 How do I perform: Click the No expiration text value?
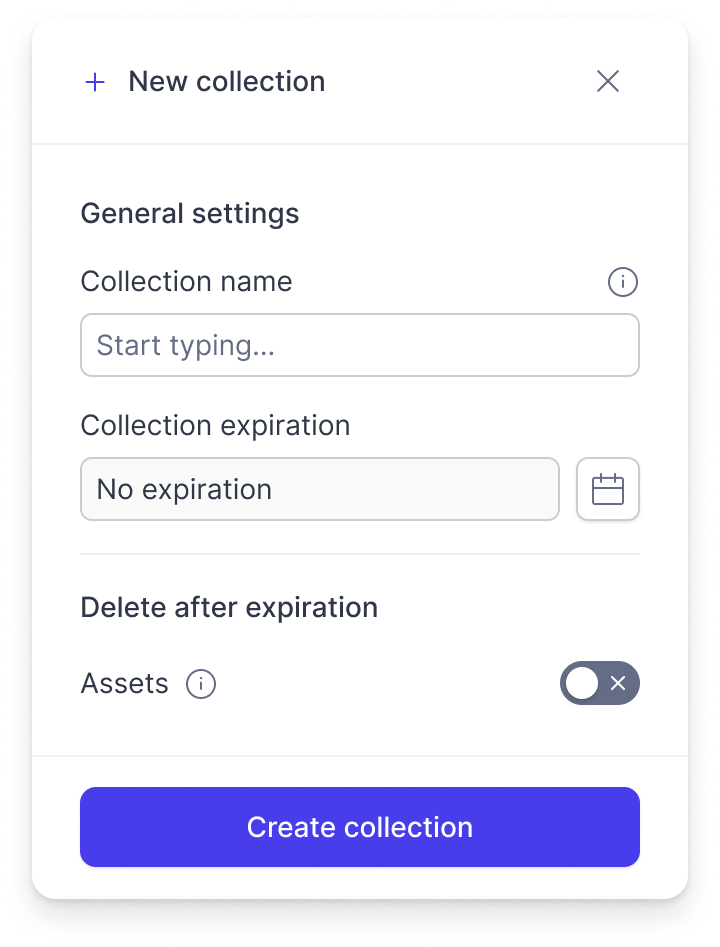pyautogui.click(x=184, y=490)
